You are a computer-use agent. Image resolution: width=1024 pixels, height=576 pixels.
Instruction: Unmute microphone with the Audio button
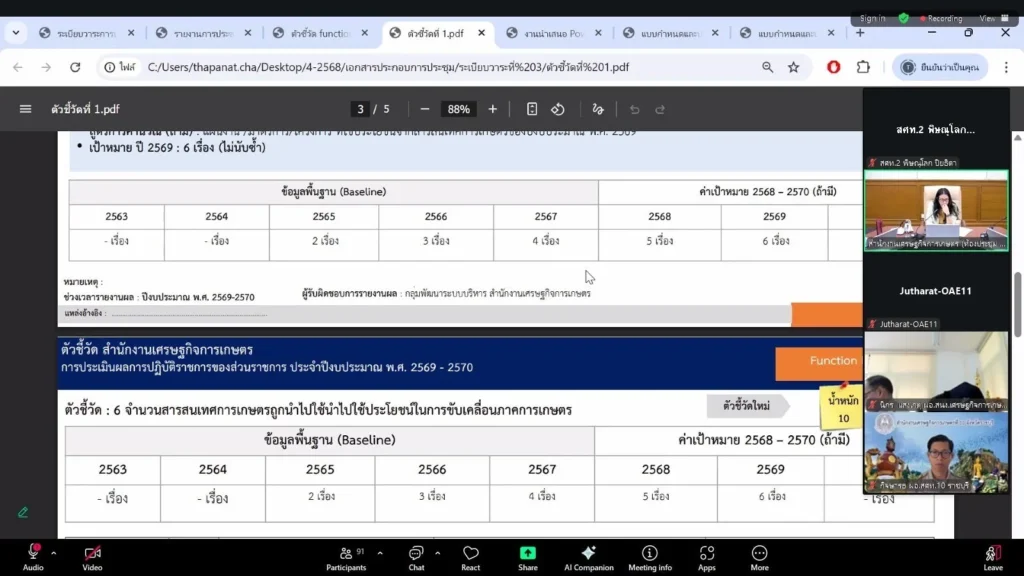click(x=33, y=555)
